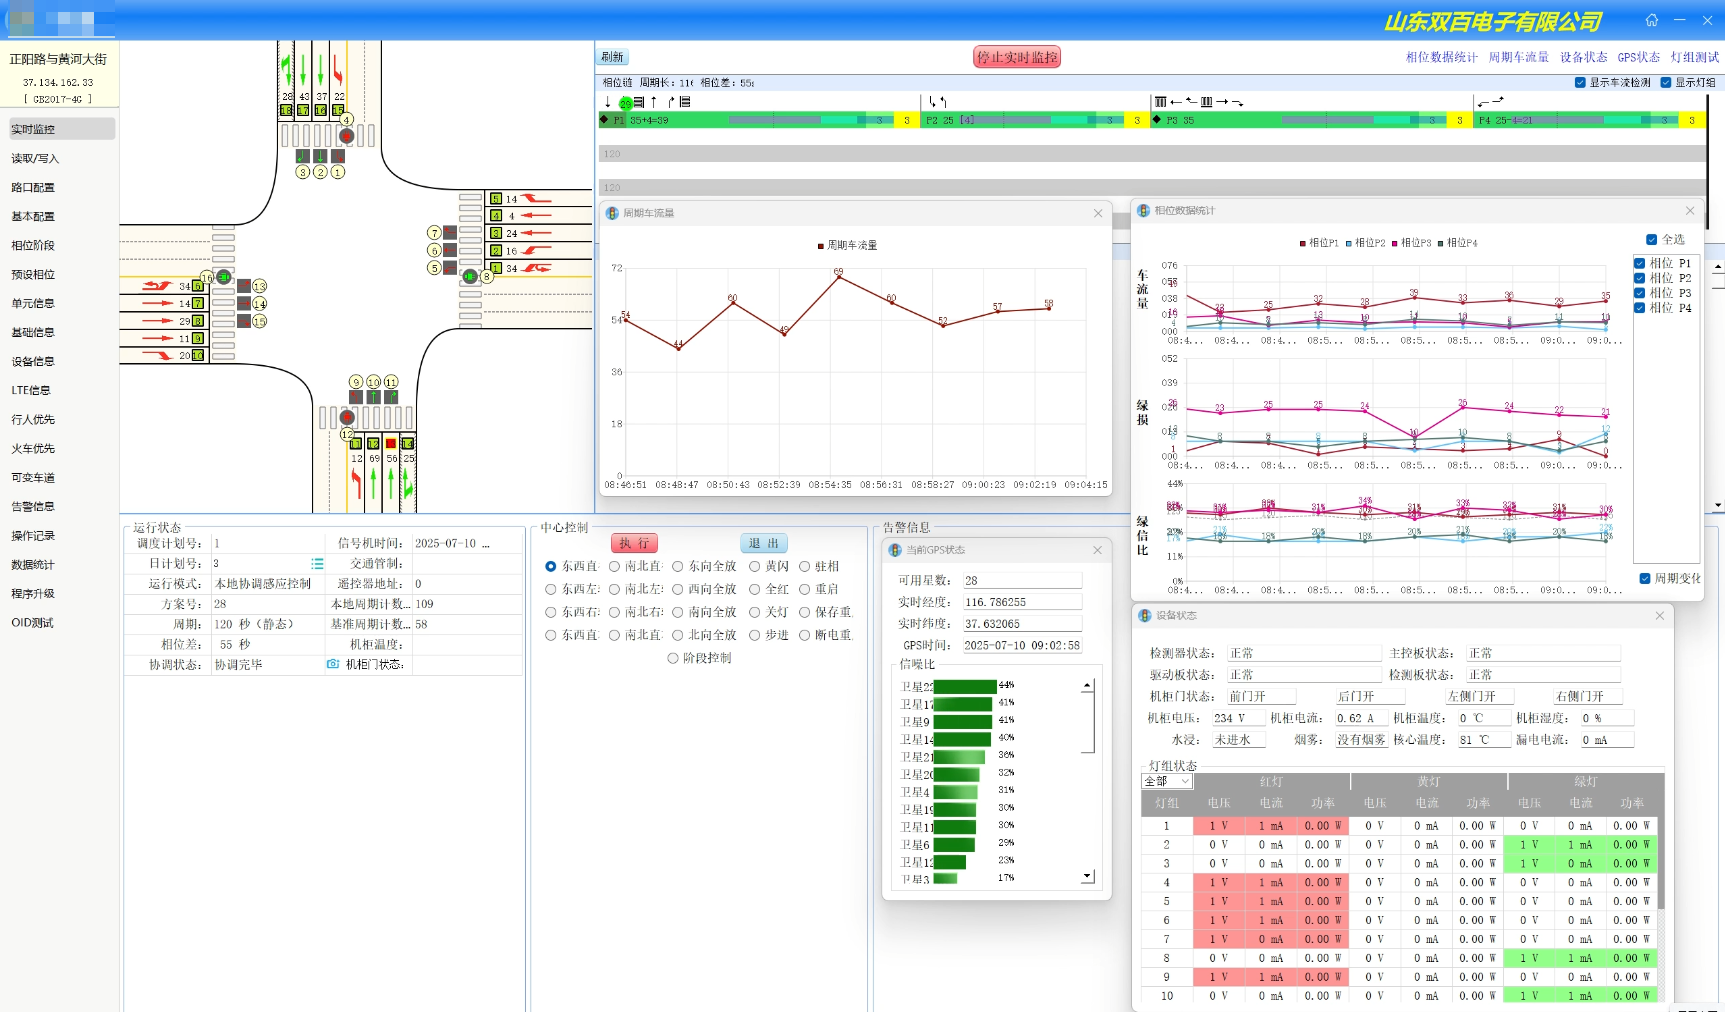Click the red 执行 button
This screenshot has width=1725, height=1012.
pyautogui.click(x=633, y=543)
